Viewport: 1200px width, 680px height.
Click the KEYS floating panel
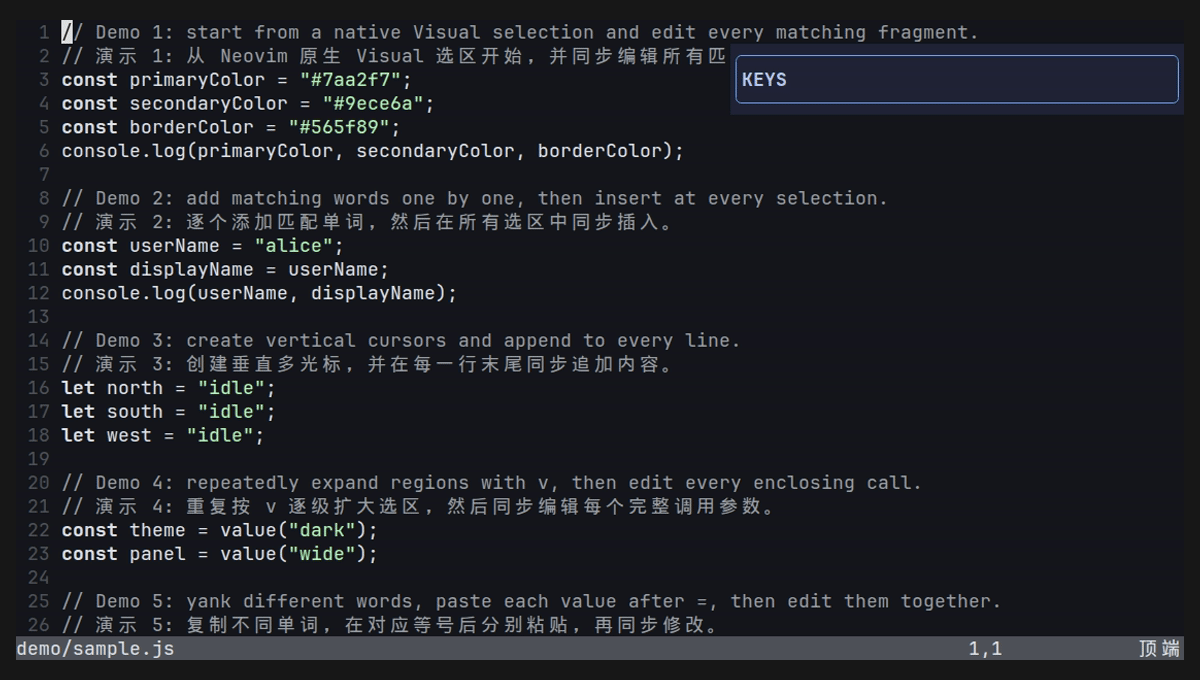click(957, 79)
